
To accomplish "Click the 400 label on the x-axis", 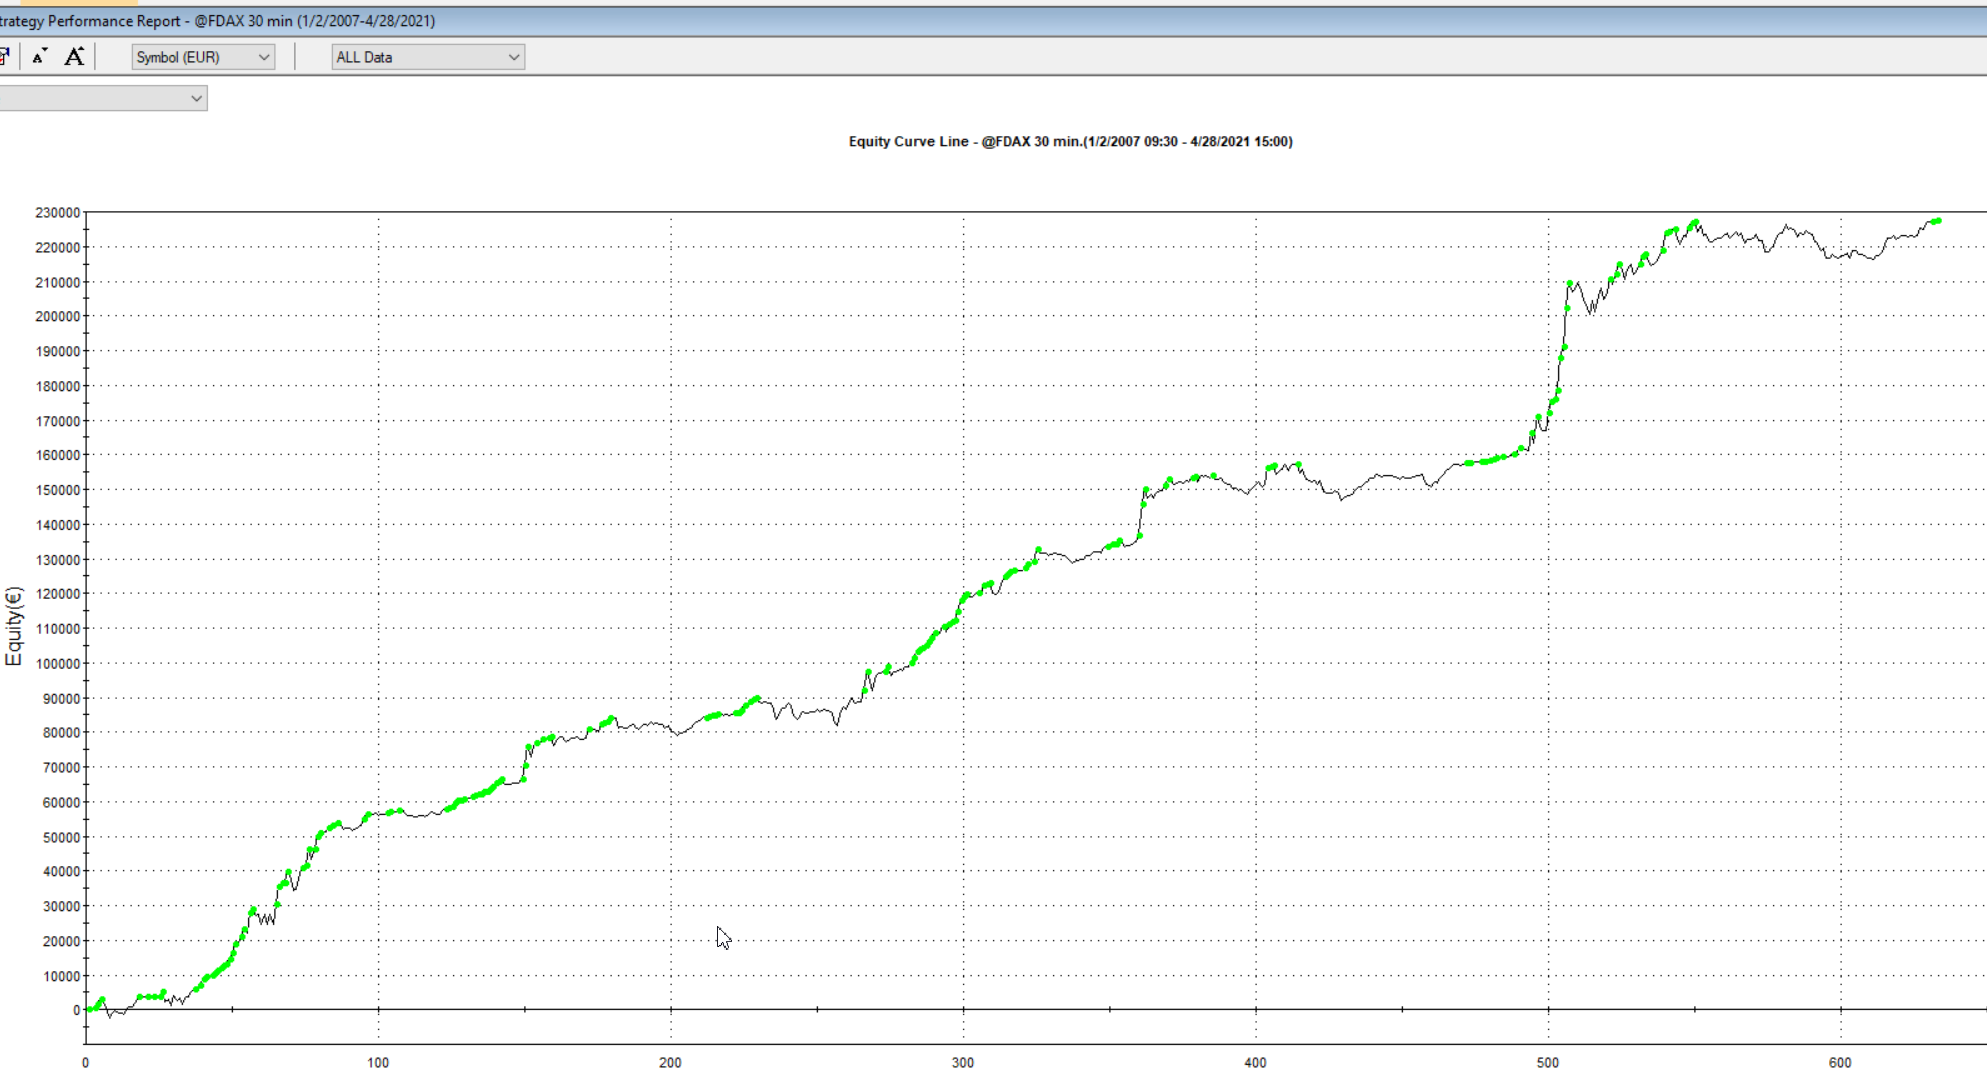I will tap(1255, 1063).
